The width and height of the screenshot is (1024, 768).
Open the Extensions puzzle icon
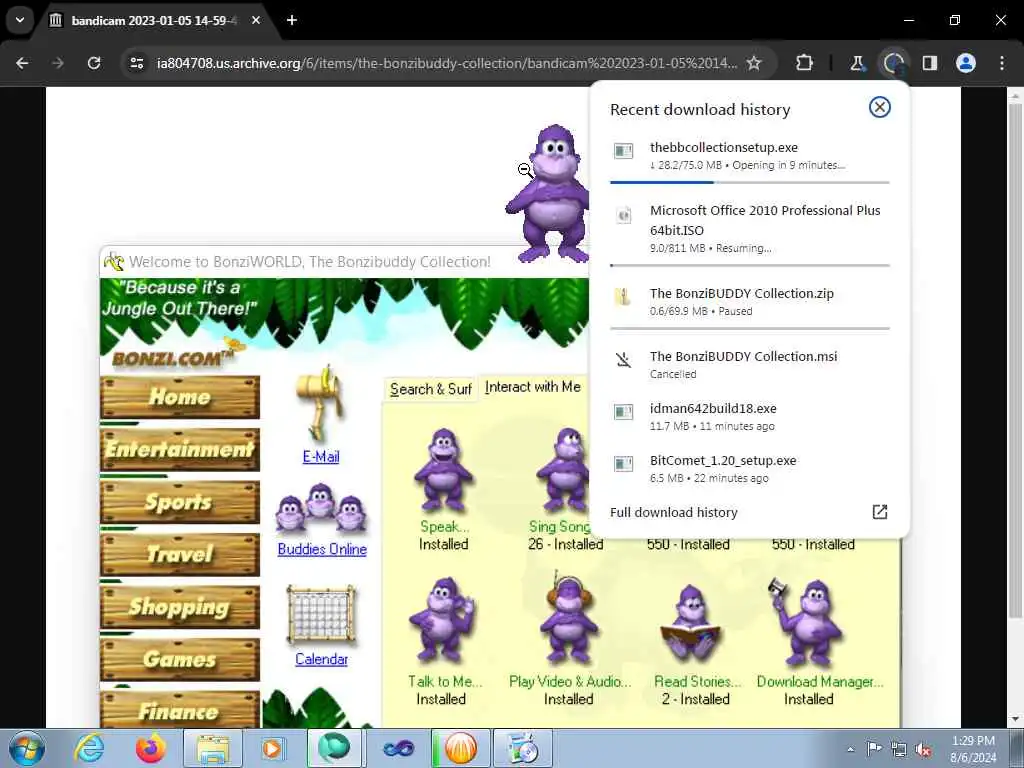[805, 63]
